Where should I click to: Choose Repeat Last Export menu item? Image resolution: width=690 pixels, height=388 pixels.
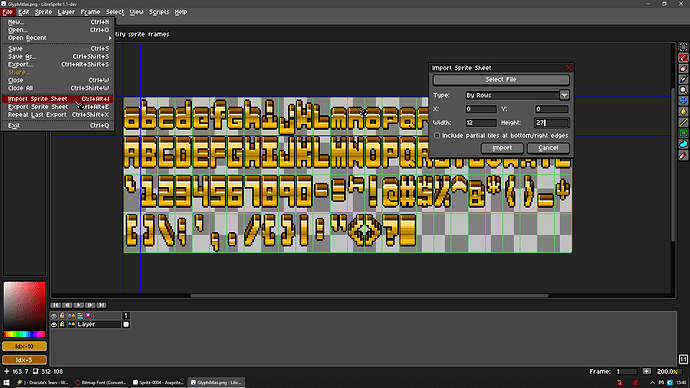point(58,115)
